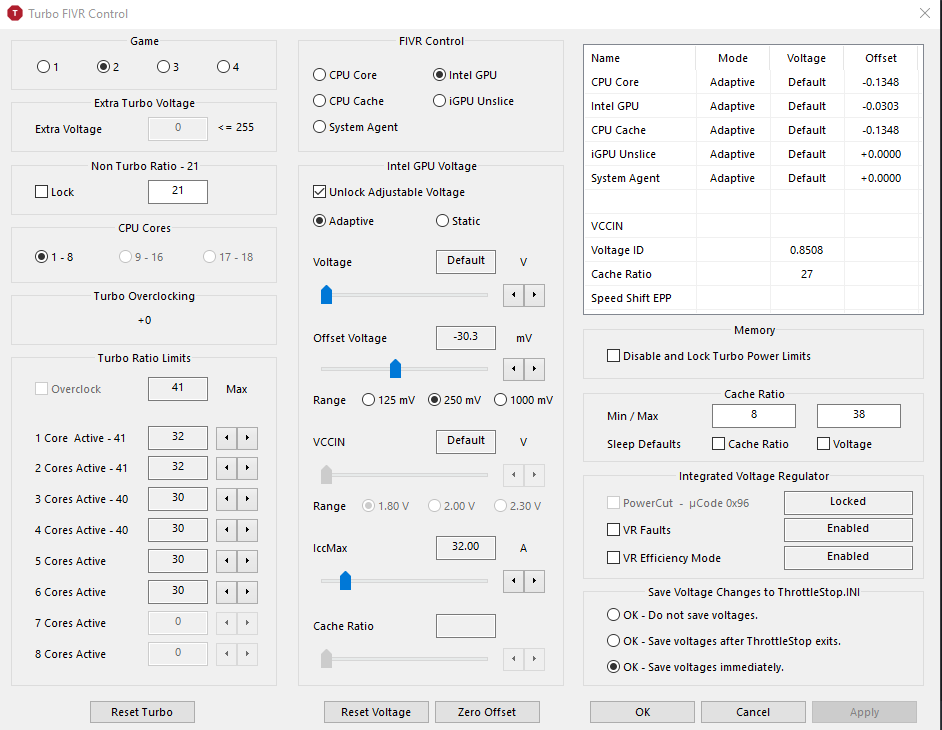The width and height of the screenshot is (942, 730).
Task: Click the Cancel button
Action: (753, 712)
